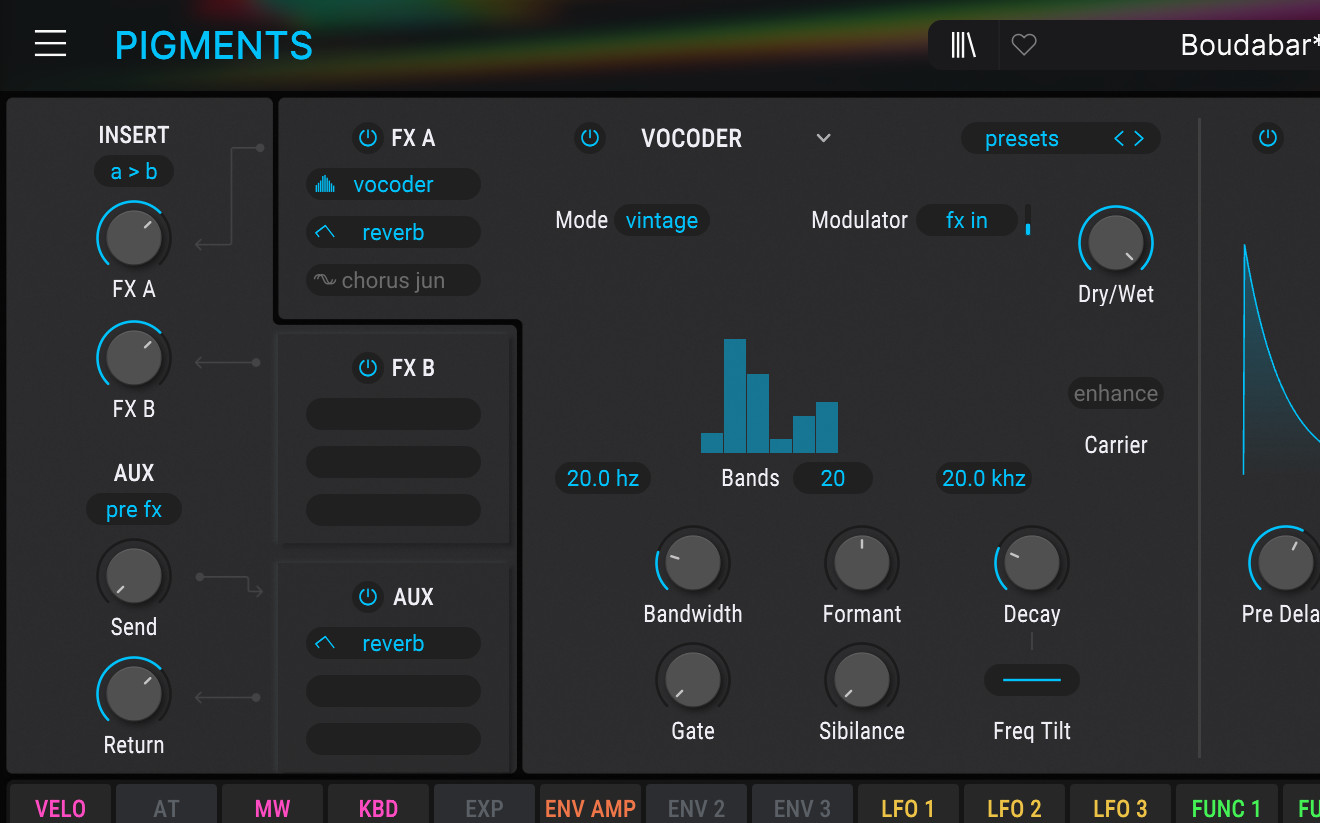Click the Sibilance knob

(x=862, y=680)
